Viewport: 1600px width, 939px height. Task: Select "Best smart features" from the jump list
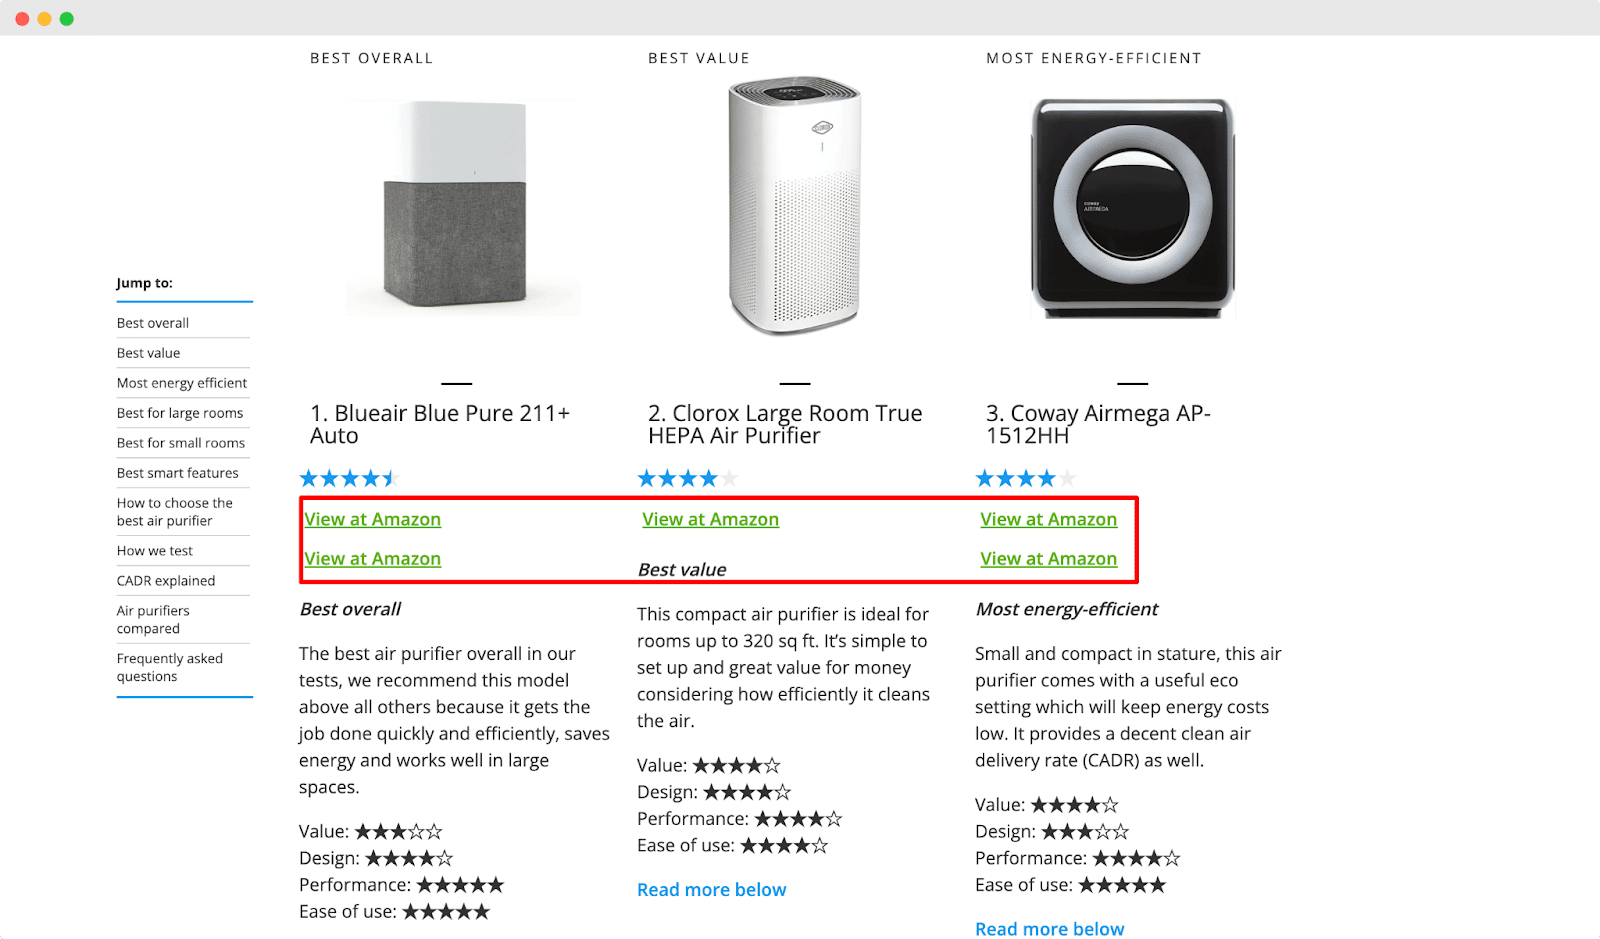pos(177,472)
